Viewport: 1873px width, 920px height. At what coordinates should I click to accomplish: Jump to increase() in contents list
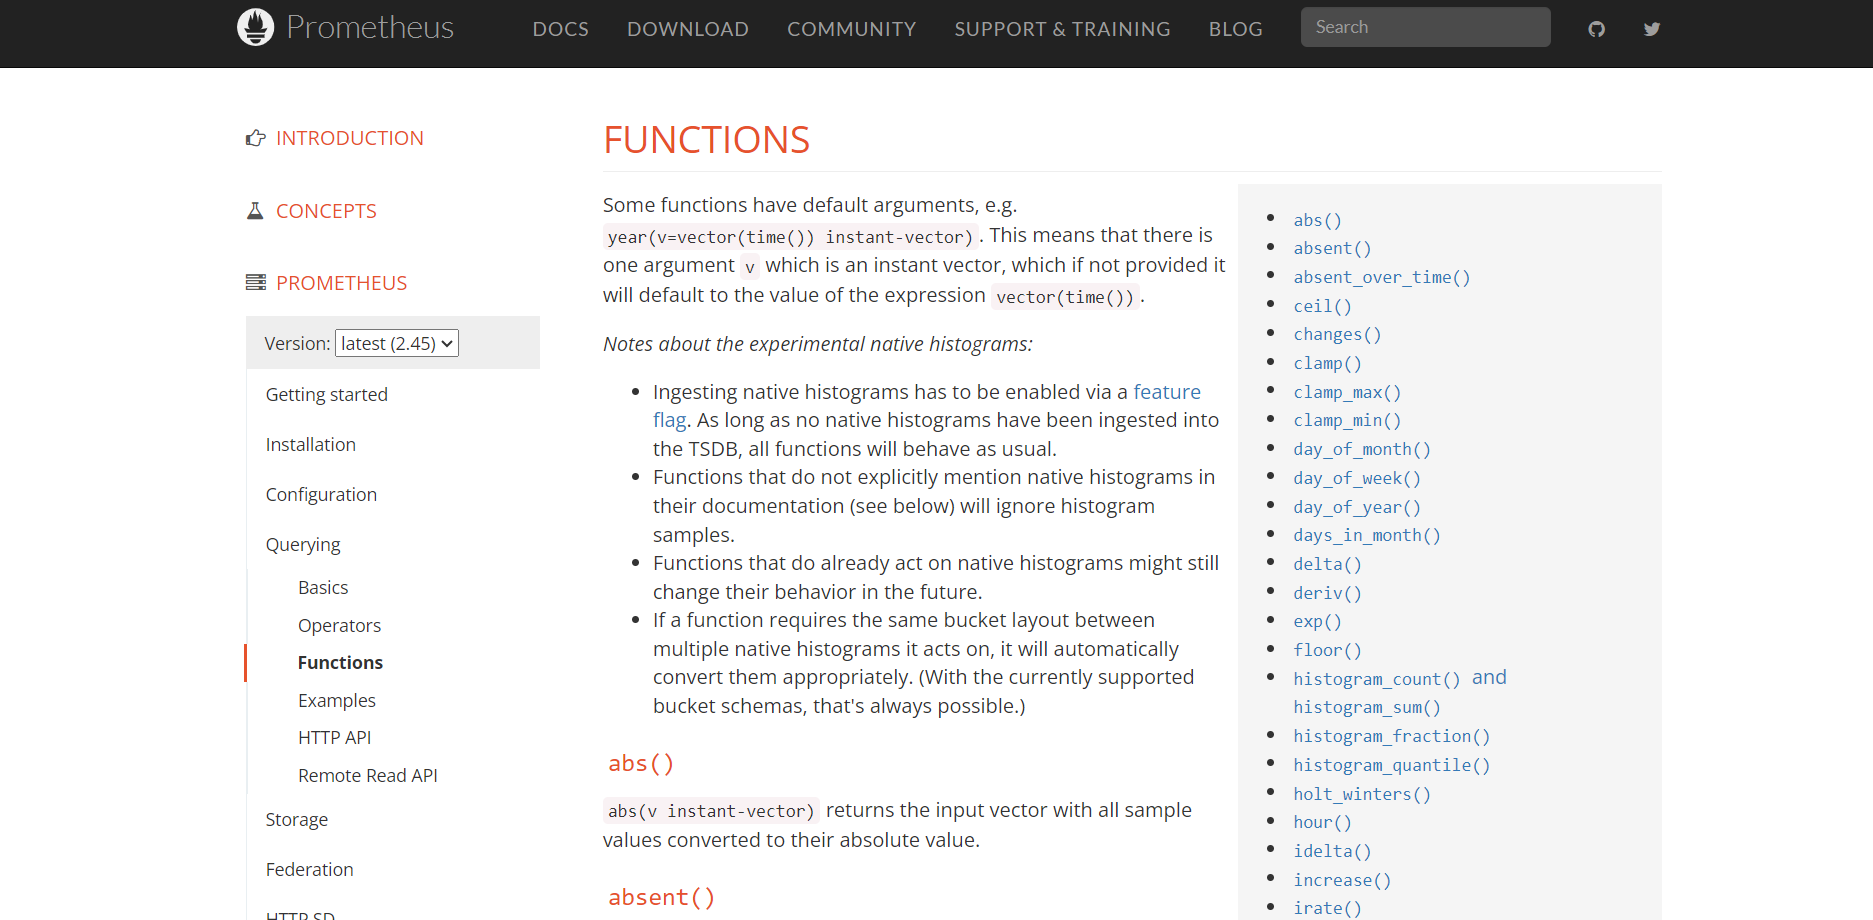point(1342,880)
